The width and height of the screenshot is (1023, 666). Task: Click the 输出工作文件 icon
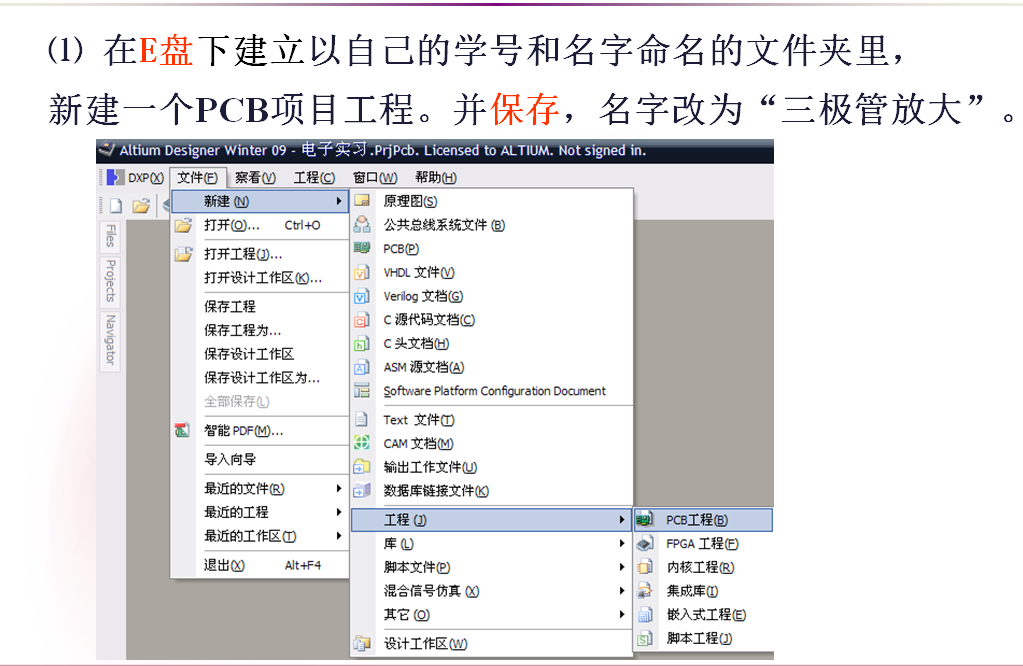coord(362,467)
